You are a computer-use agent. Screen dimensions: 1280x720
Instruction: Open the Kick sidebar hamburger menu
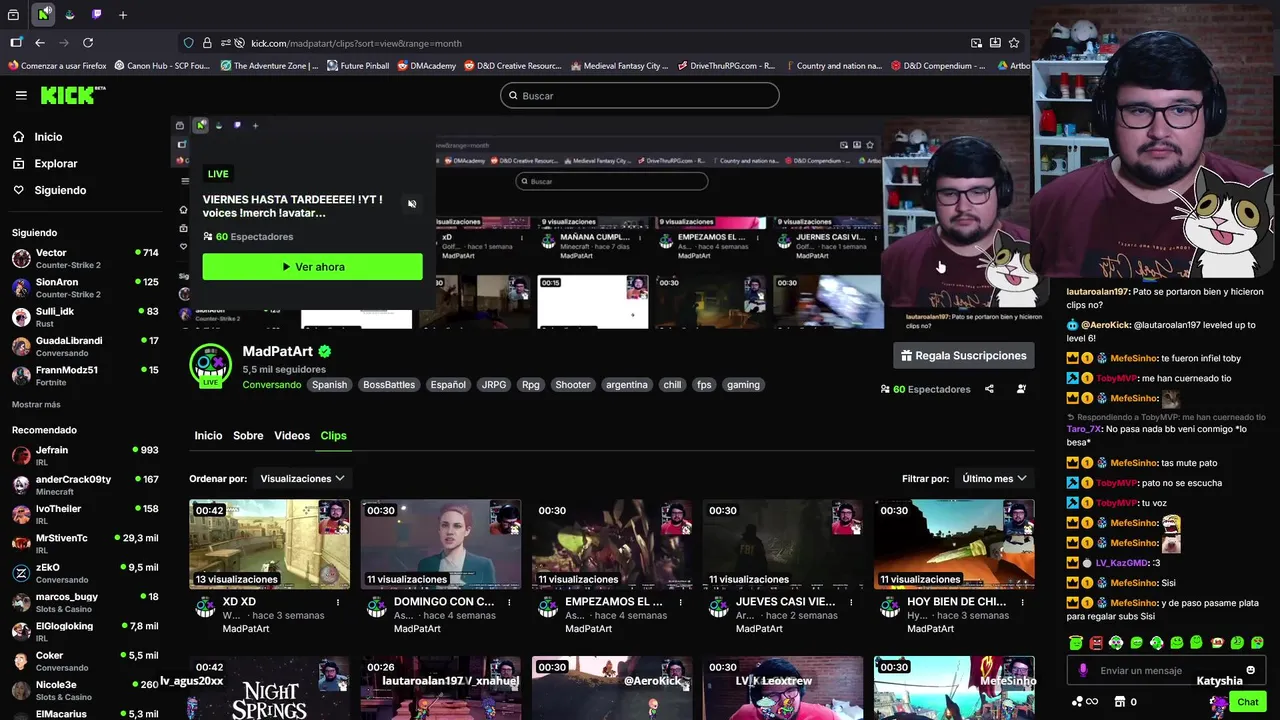pos(21,95)
